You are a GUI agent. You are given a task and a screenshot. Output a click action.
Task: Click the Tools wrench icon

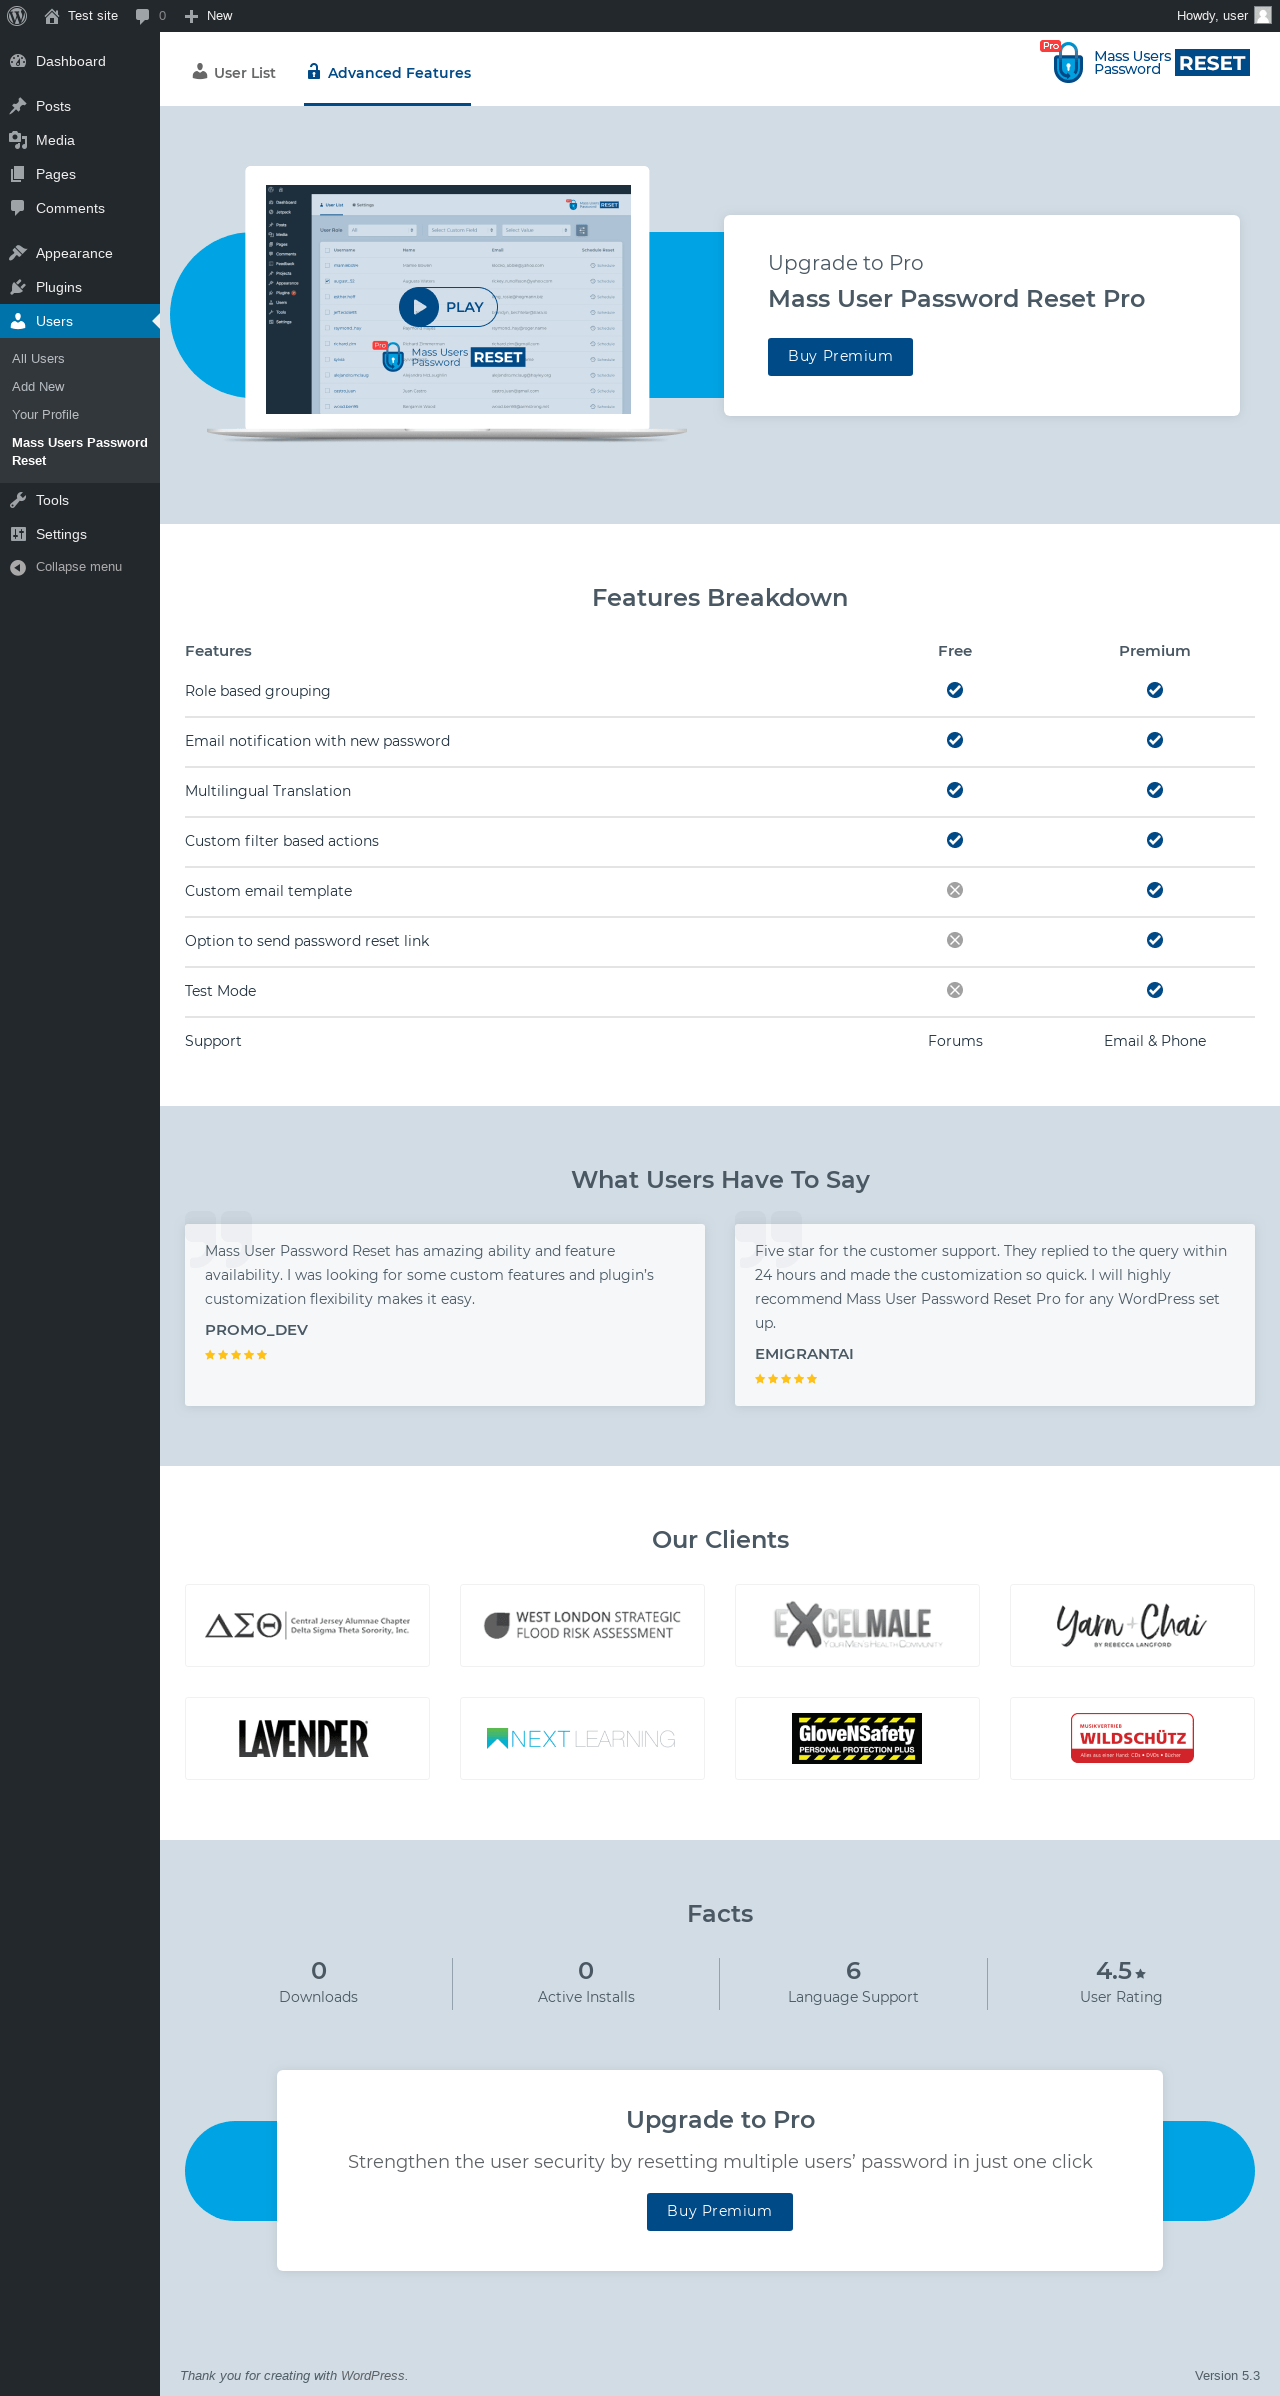point(18,500)
